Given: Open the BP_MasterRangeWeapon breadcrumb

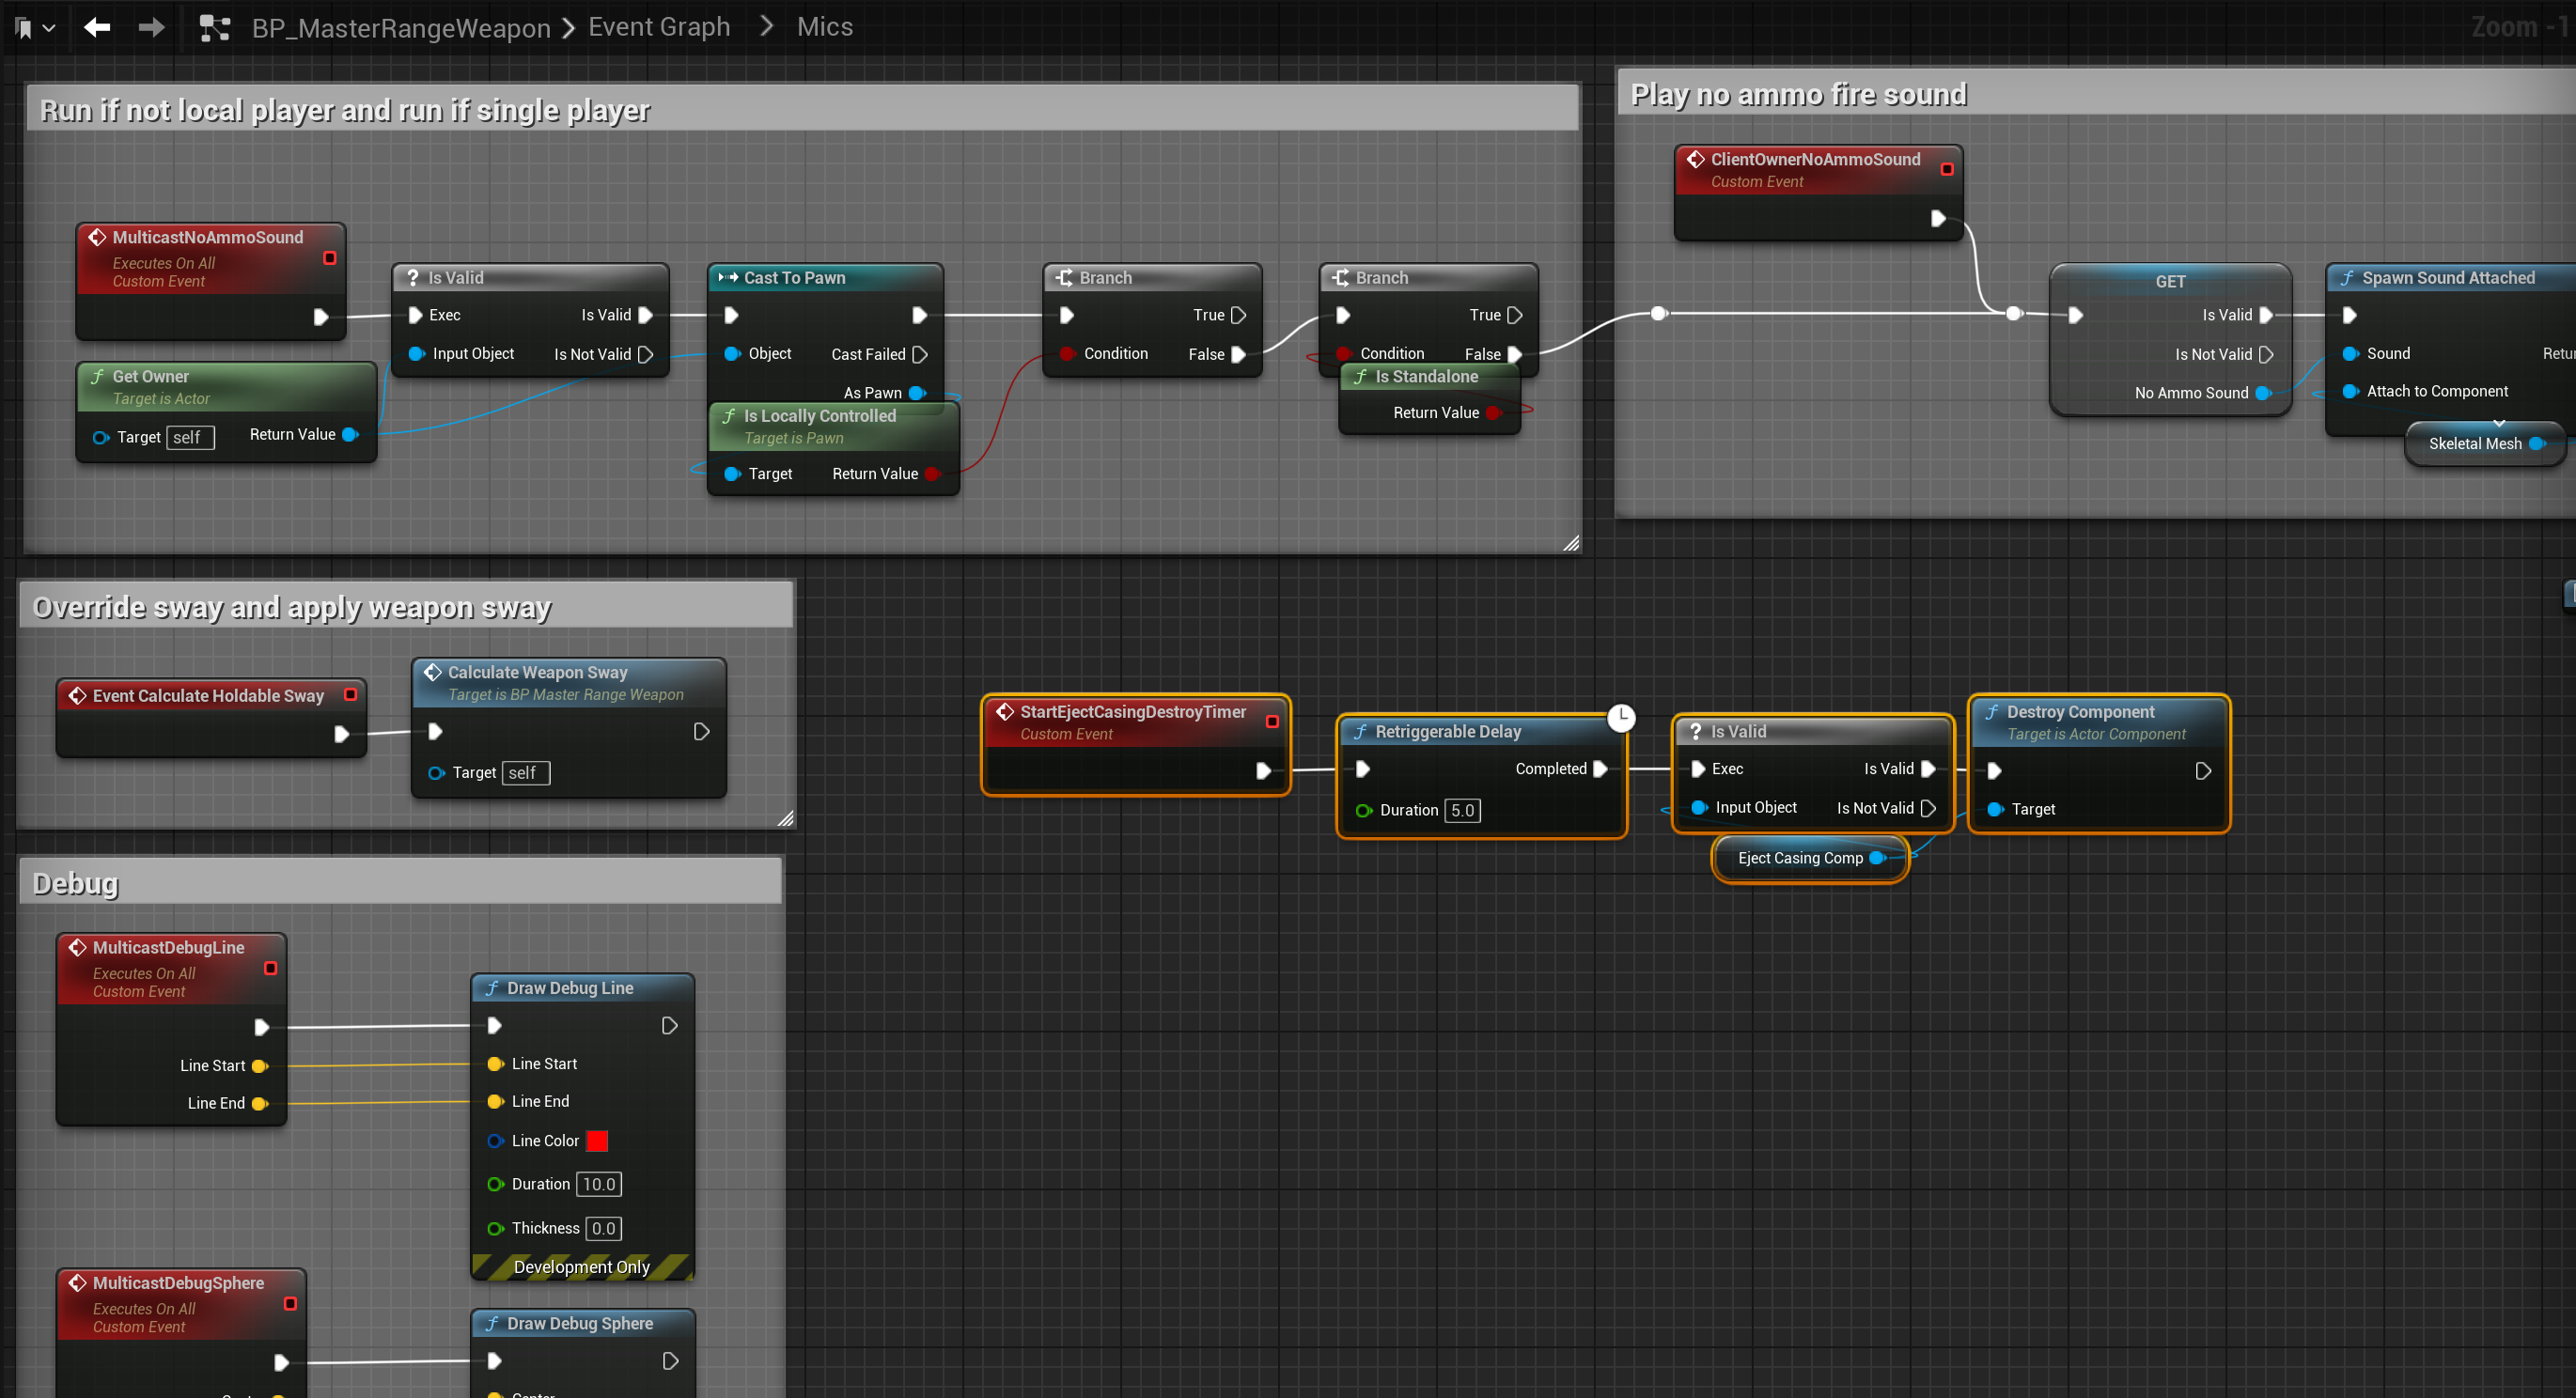Looking at the screenshot, I should (401, 28).
